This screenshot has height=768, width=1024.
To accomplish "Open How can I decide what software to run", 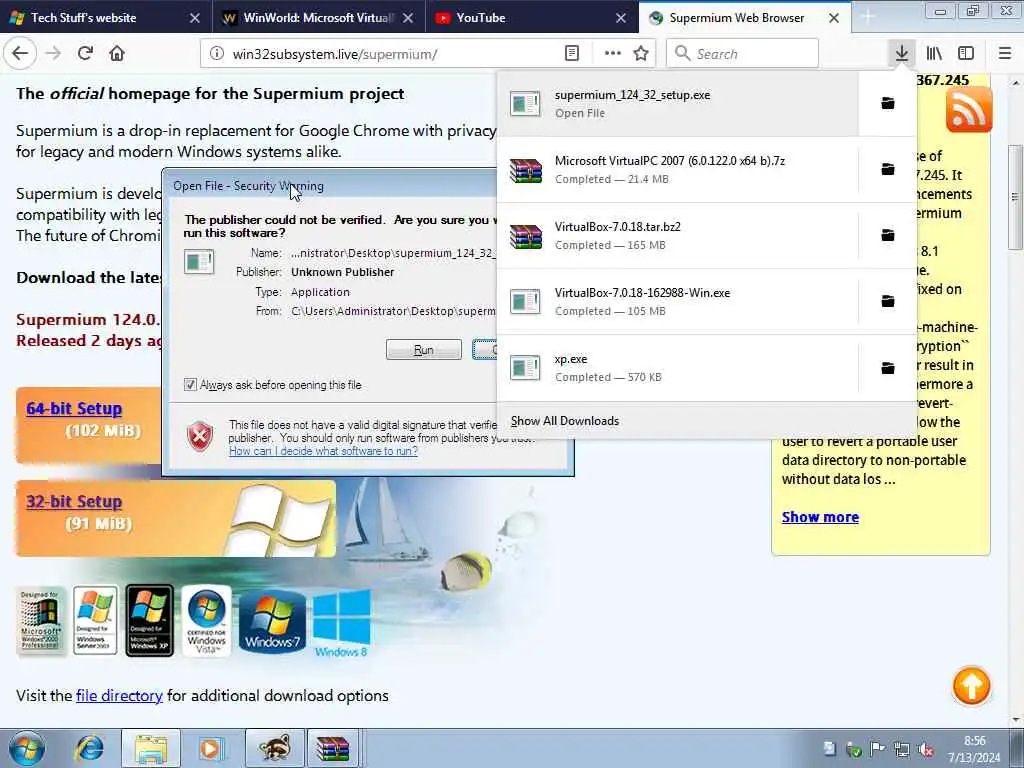I will [323, 451].
